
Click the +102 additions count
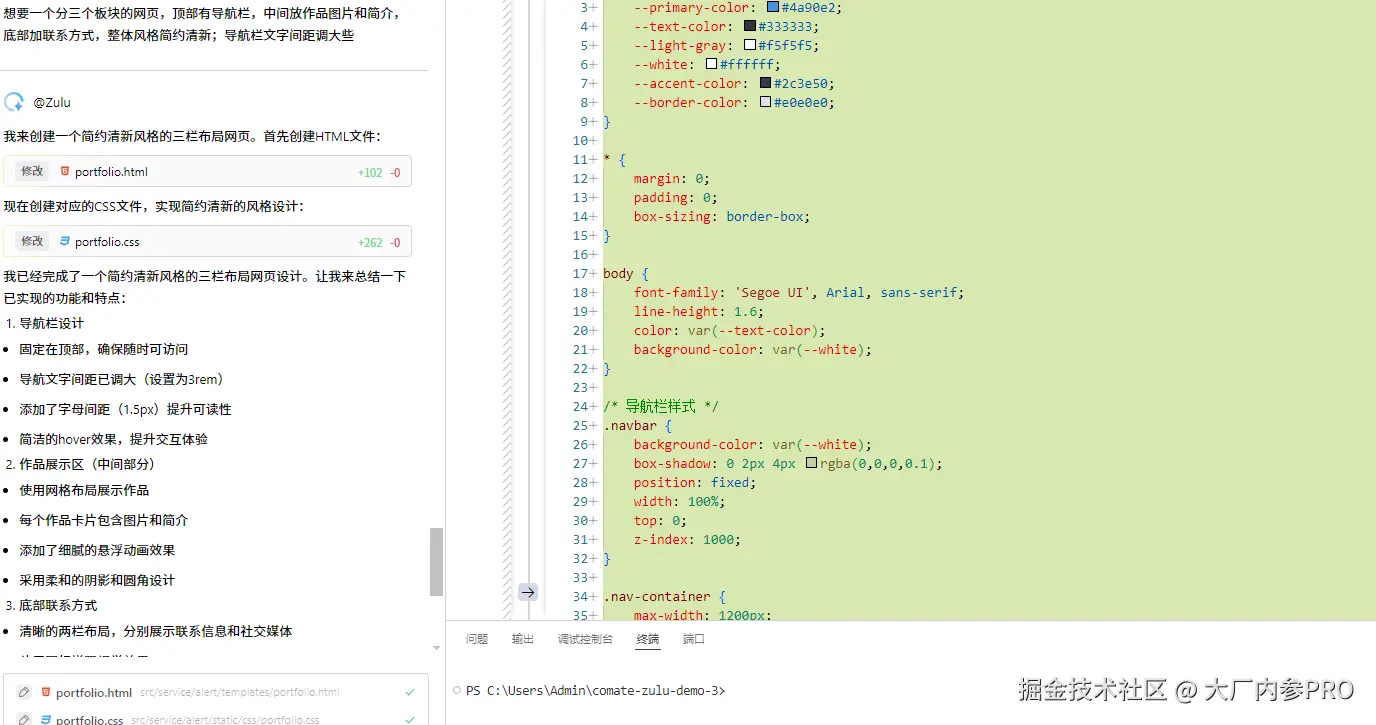(370, 172)
